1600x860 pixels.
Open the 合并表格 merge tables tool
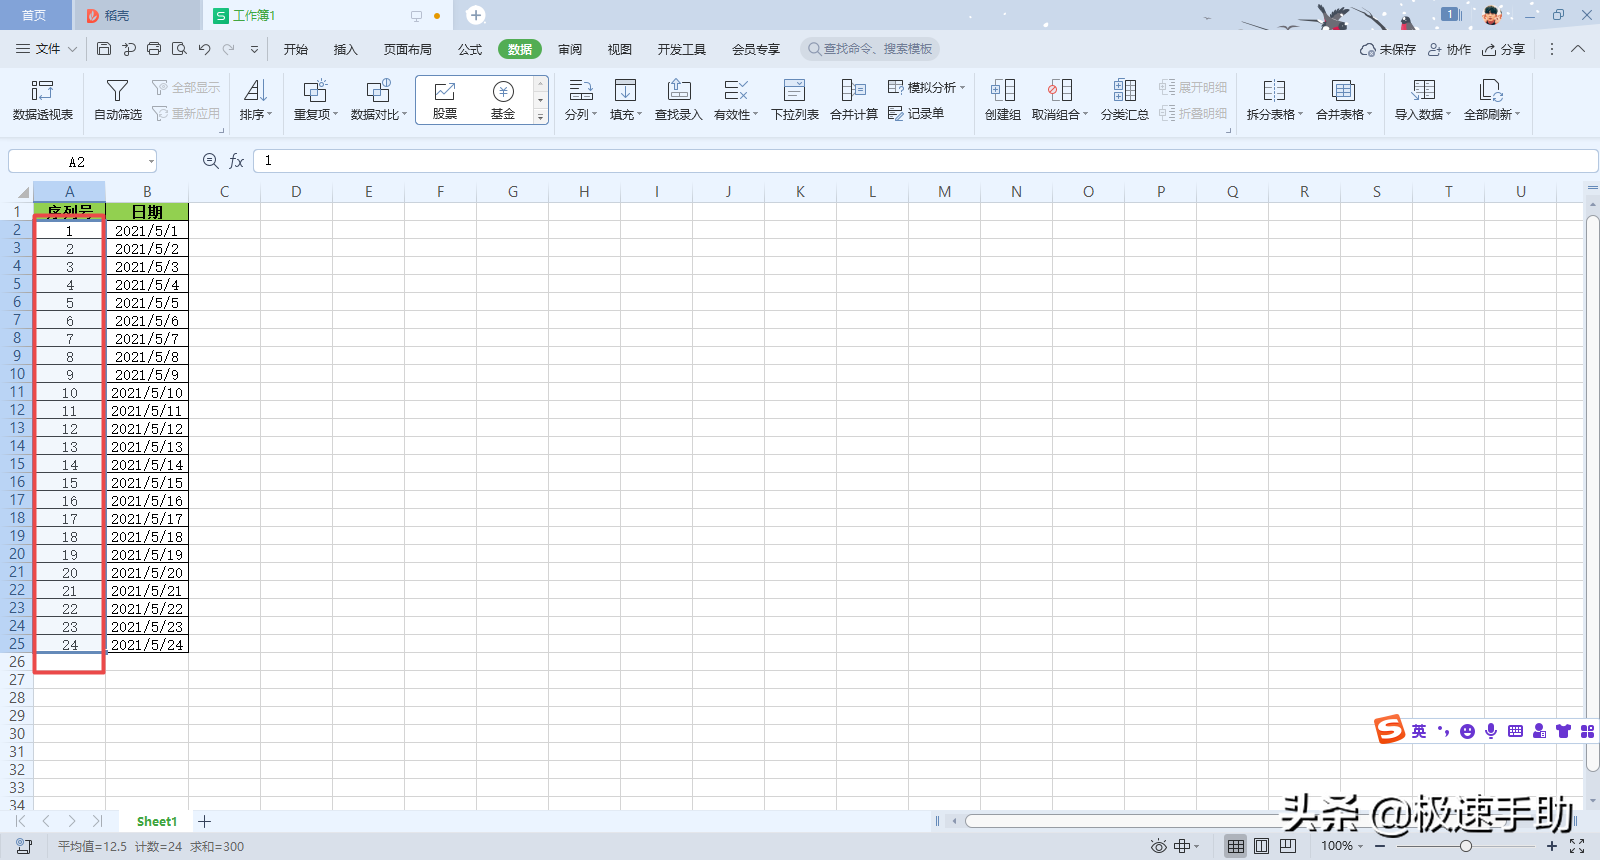(x=1344, y=101)
